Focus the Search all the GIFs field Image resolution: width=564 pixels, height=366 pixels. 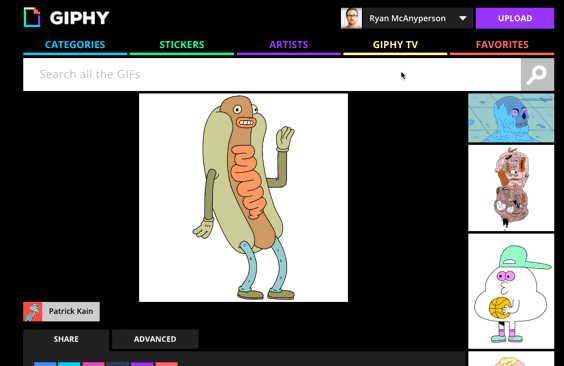[272, 74]
